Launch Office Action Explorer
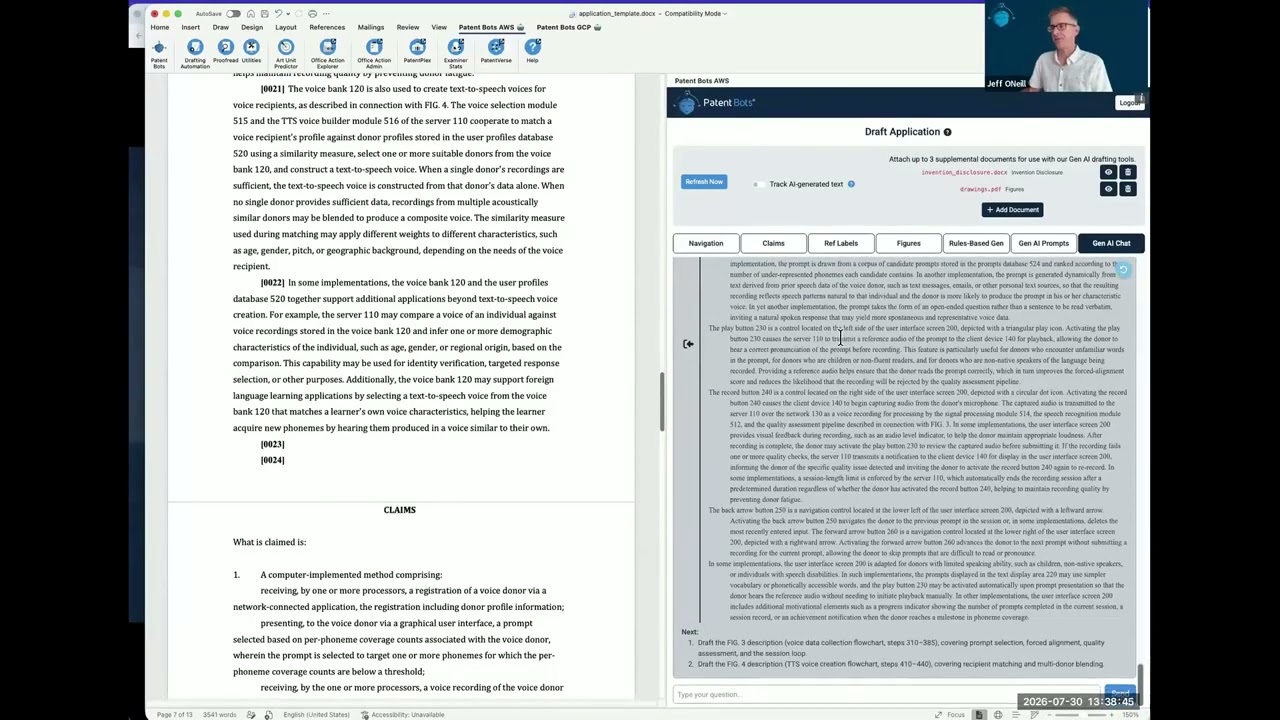1280x720 pixels. click(327, 53)
